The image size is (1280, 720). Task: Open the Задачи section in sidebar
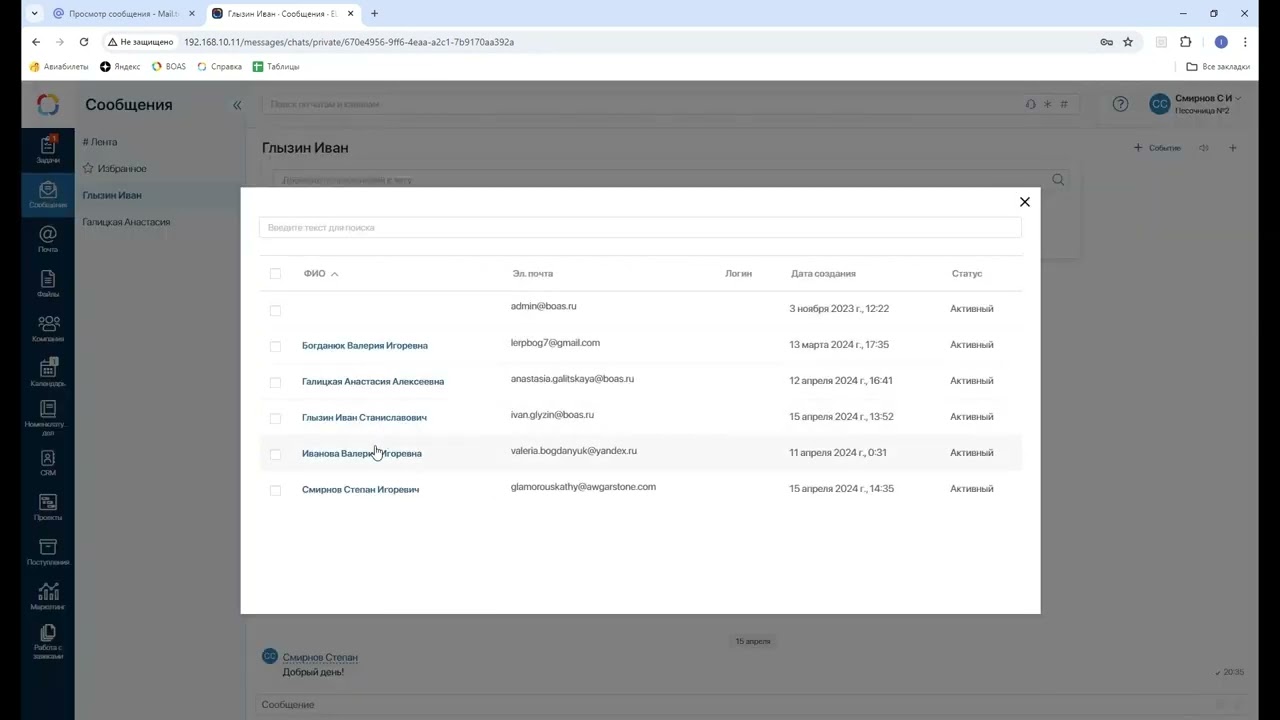48,150
